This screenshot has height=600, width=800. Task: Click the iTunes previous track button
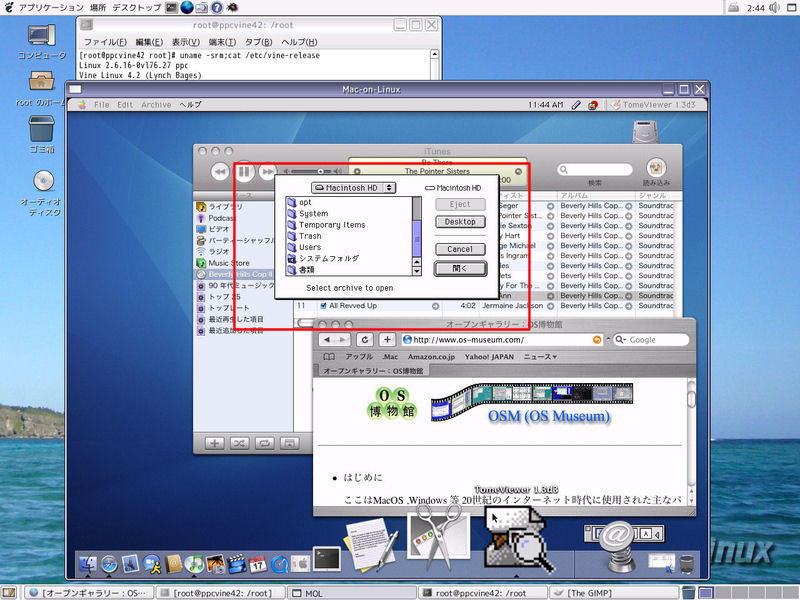[x=220, y=172]
